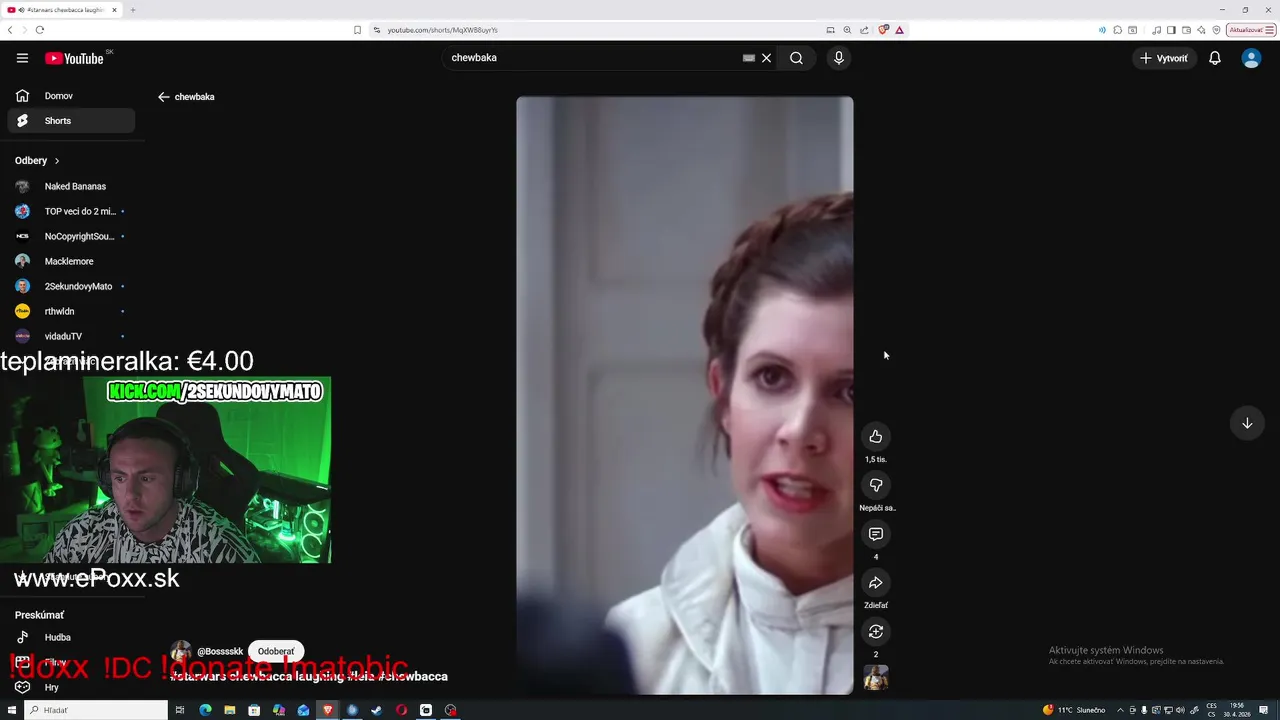The image size is (1280, 720).
Task: Open the Remix option for this short
Action: [x=876, y=631]
